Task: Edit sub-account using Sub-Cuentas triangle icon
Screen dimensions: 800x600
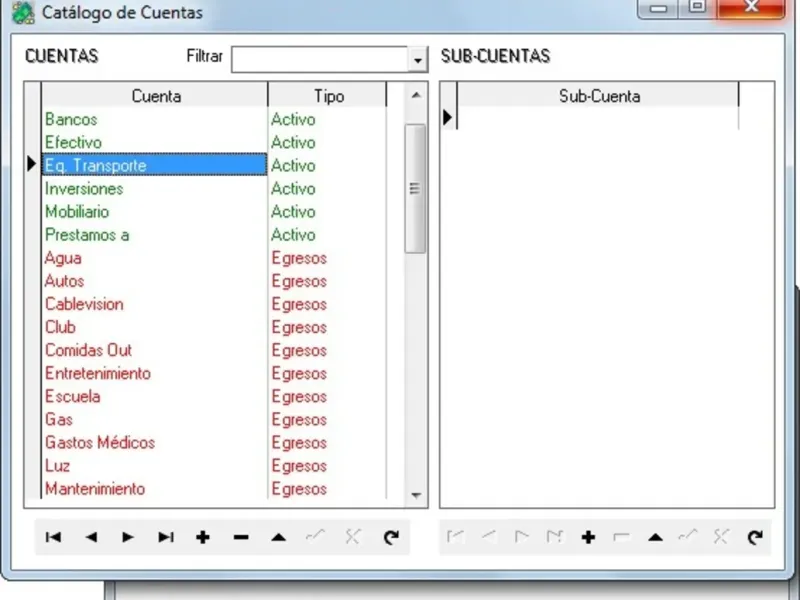Action: pyautogui.click(x=655, y=537)
